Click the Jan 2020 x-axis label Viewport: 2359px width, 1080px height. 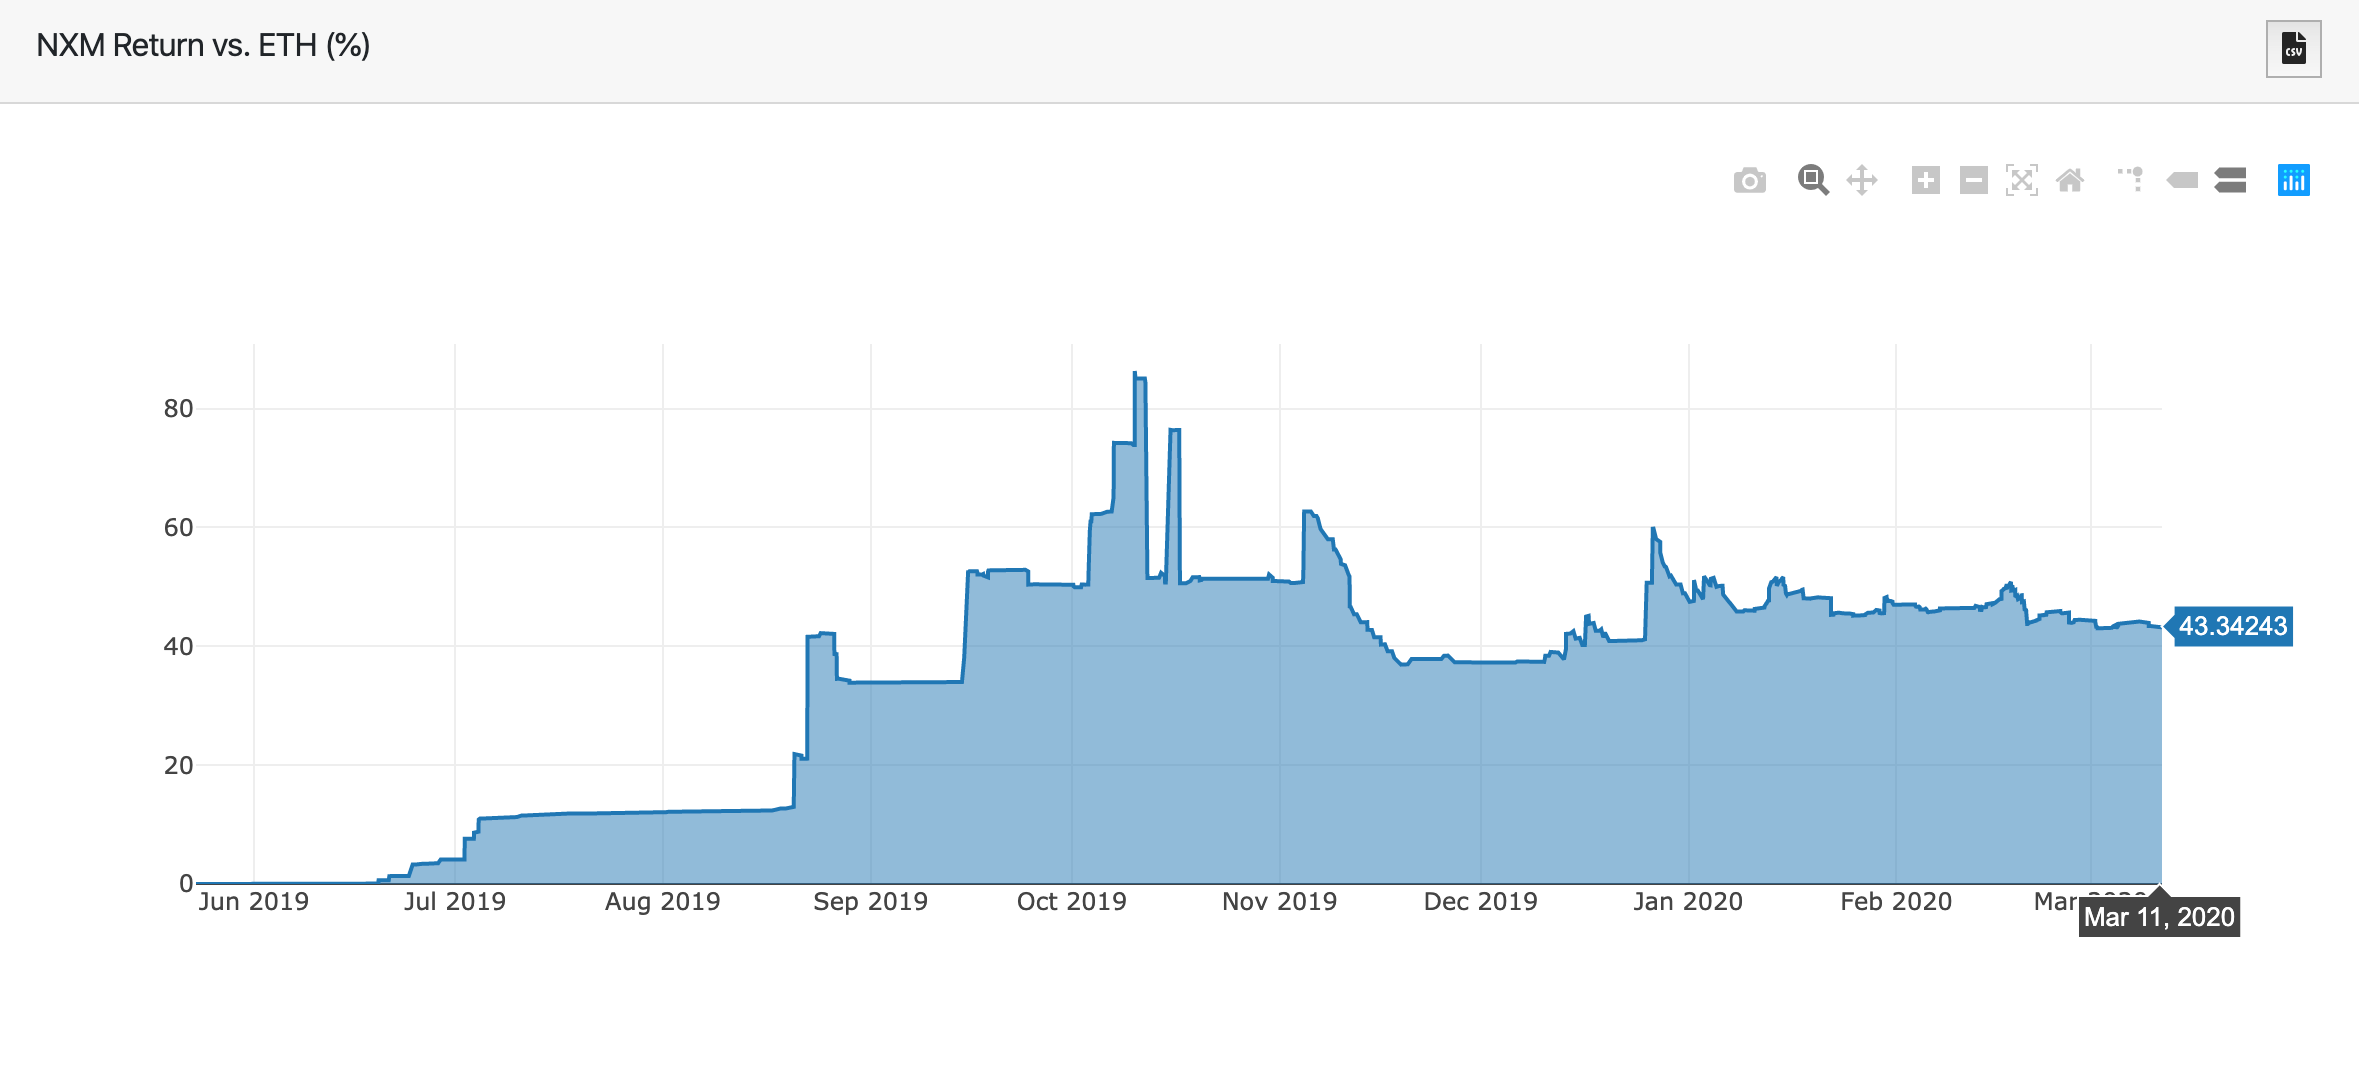tap(1687, 902)
